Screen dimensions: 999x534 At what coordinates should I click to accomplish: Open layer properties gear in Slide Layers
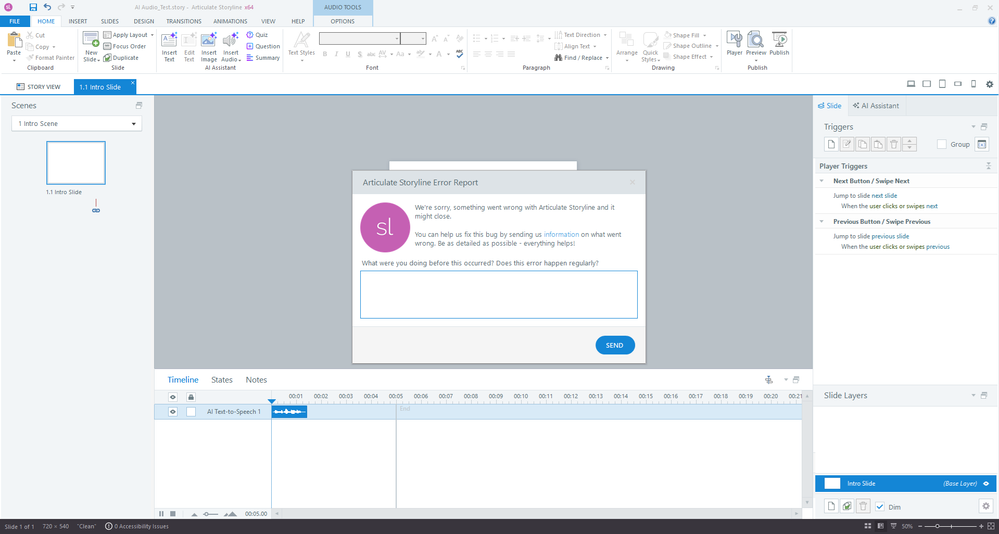pos(985,506)
